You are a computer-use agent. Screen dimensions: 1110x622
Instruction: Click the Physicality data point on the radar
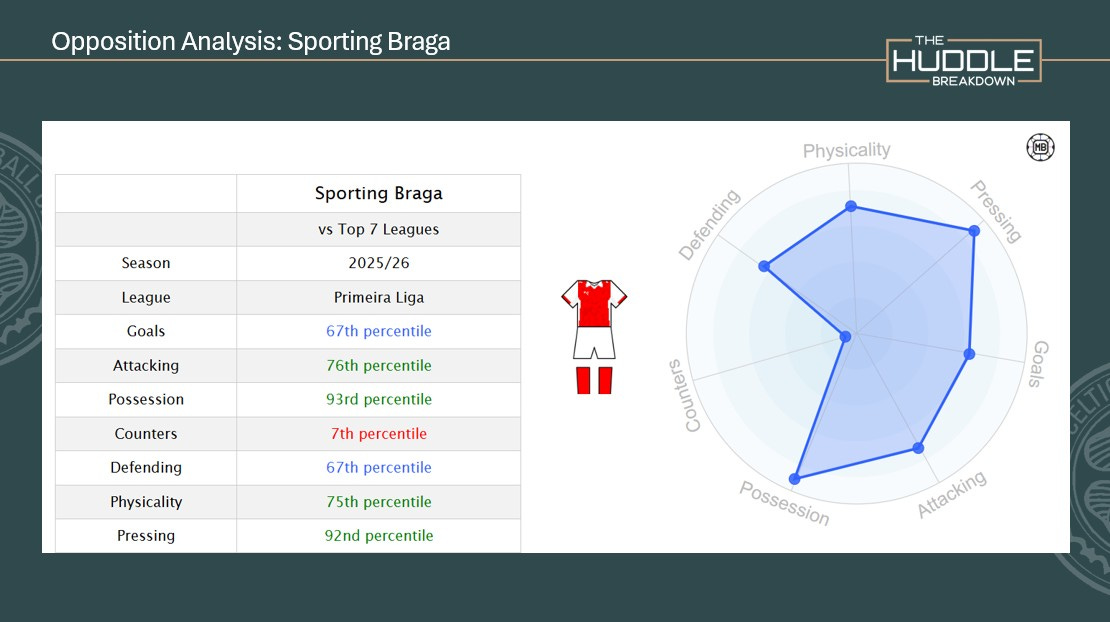coord(851,206)
